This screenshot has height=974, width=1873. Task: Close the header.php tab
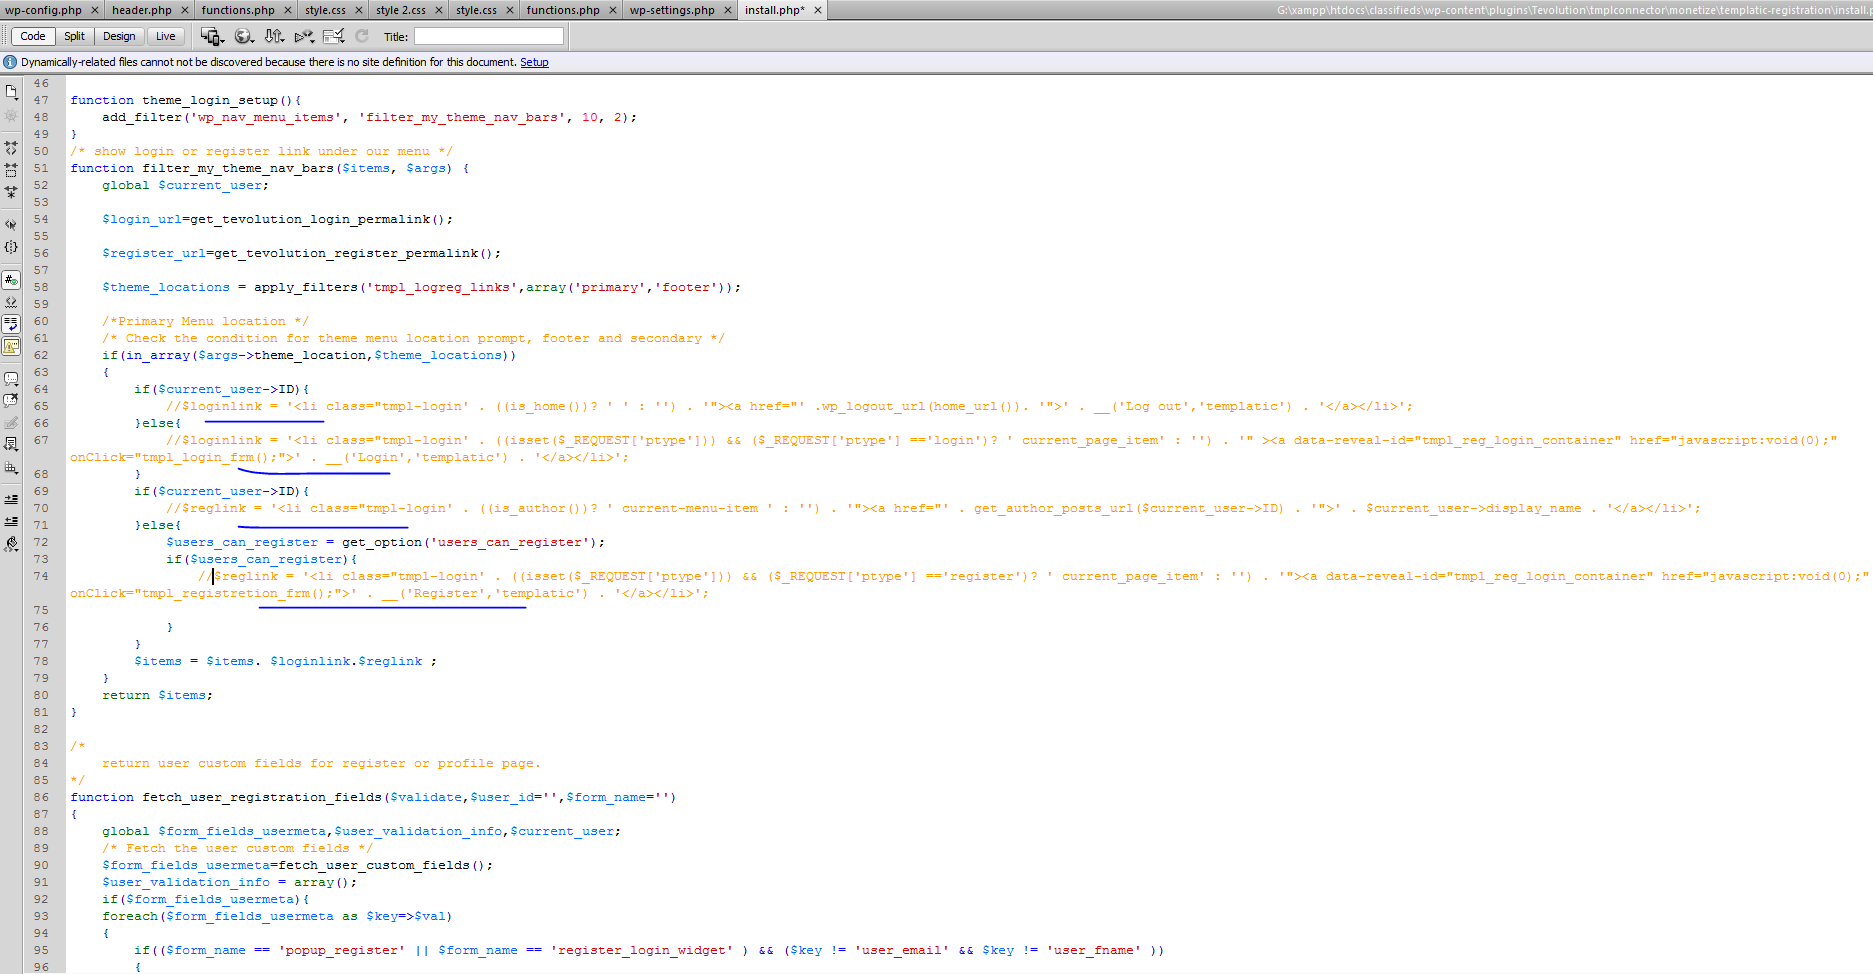tap(185, 10)
